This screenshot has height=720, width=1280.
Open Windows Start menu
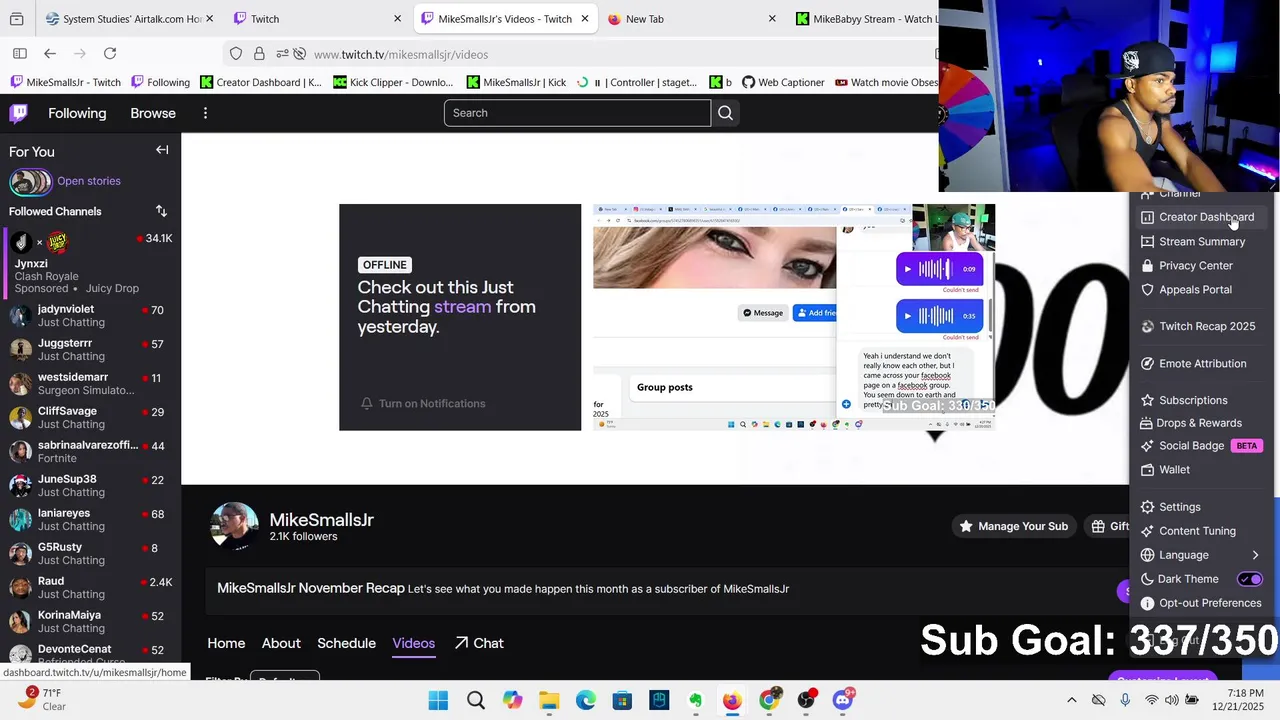point(439,700)
